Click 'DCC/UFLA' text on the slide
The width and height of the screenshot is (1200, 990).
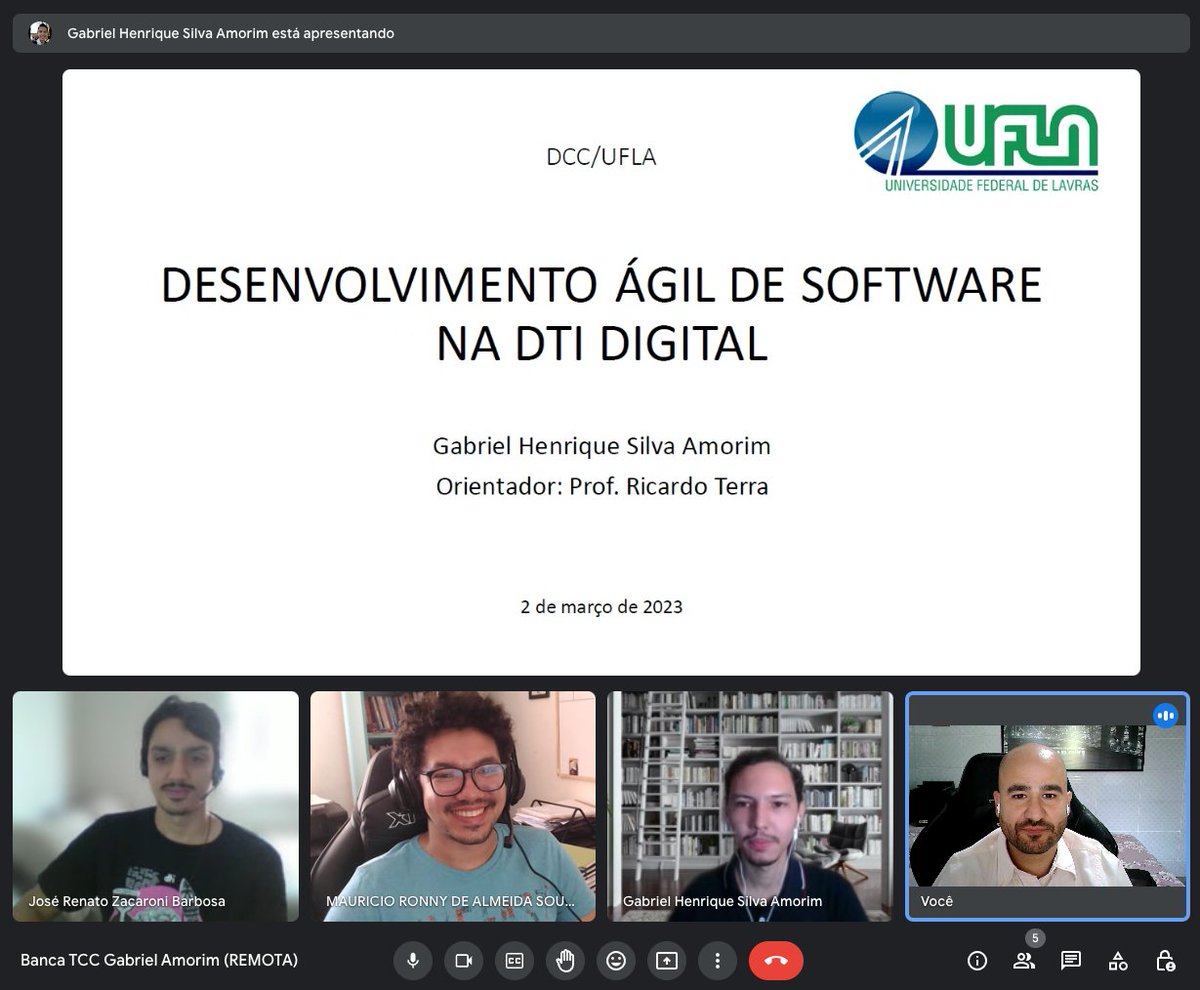[x=601, y=157]
